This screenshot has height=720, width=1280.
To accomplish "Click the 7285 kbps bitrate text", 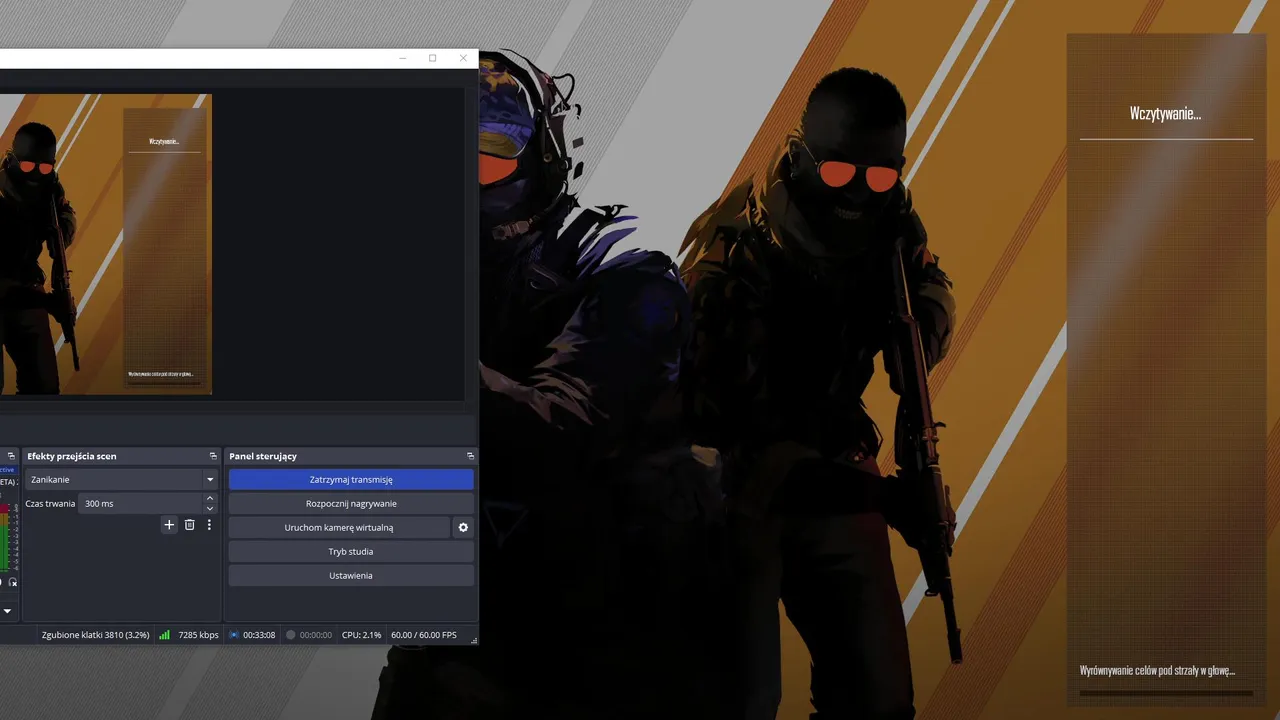I will pos(199,635).
